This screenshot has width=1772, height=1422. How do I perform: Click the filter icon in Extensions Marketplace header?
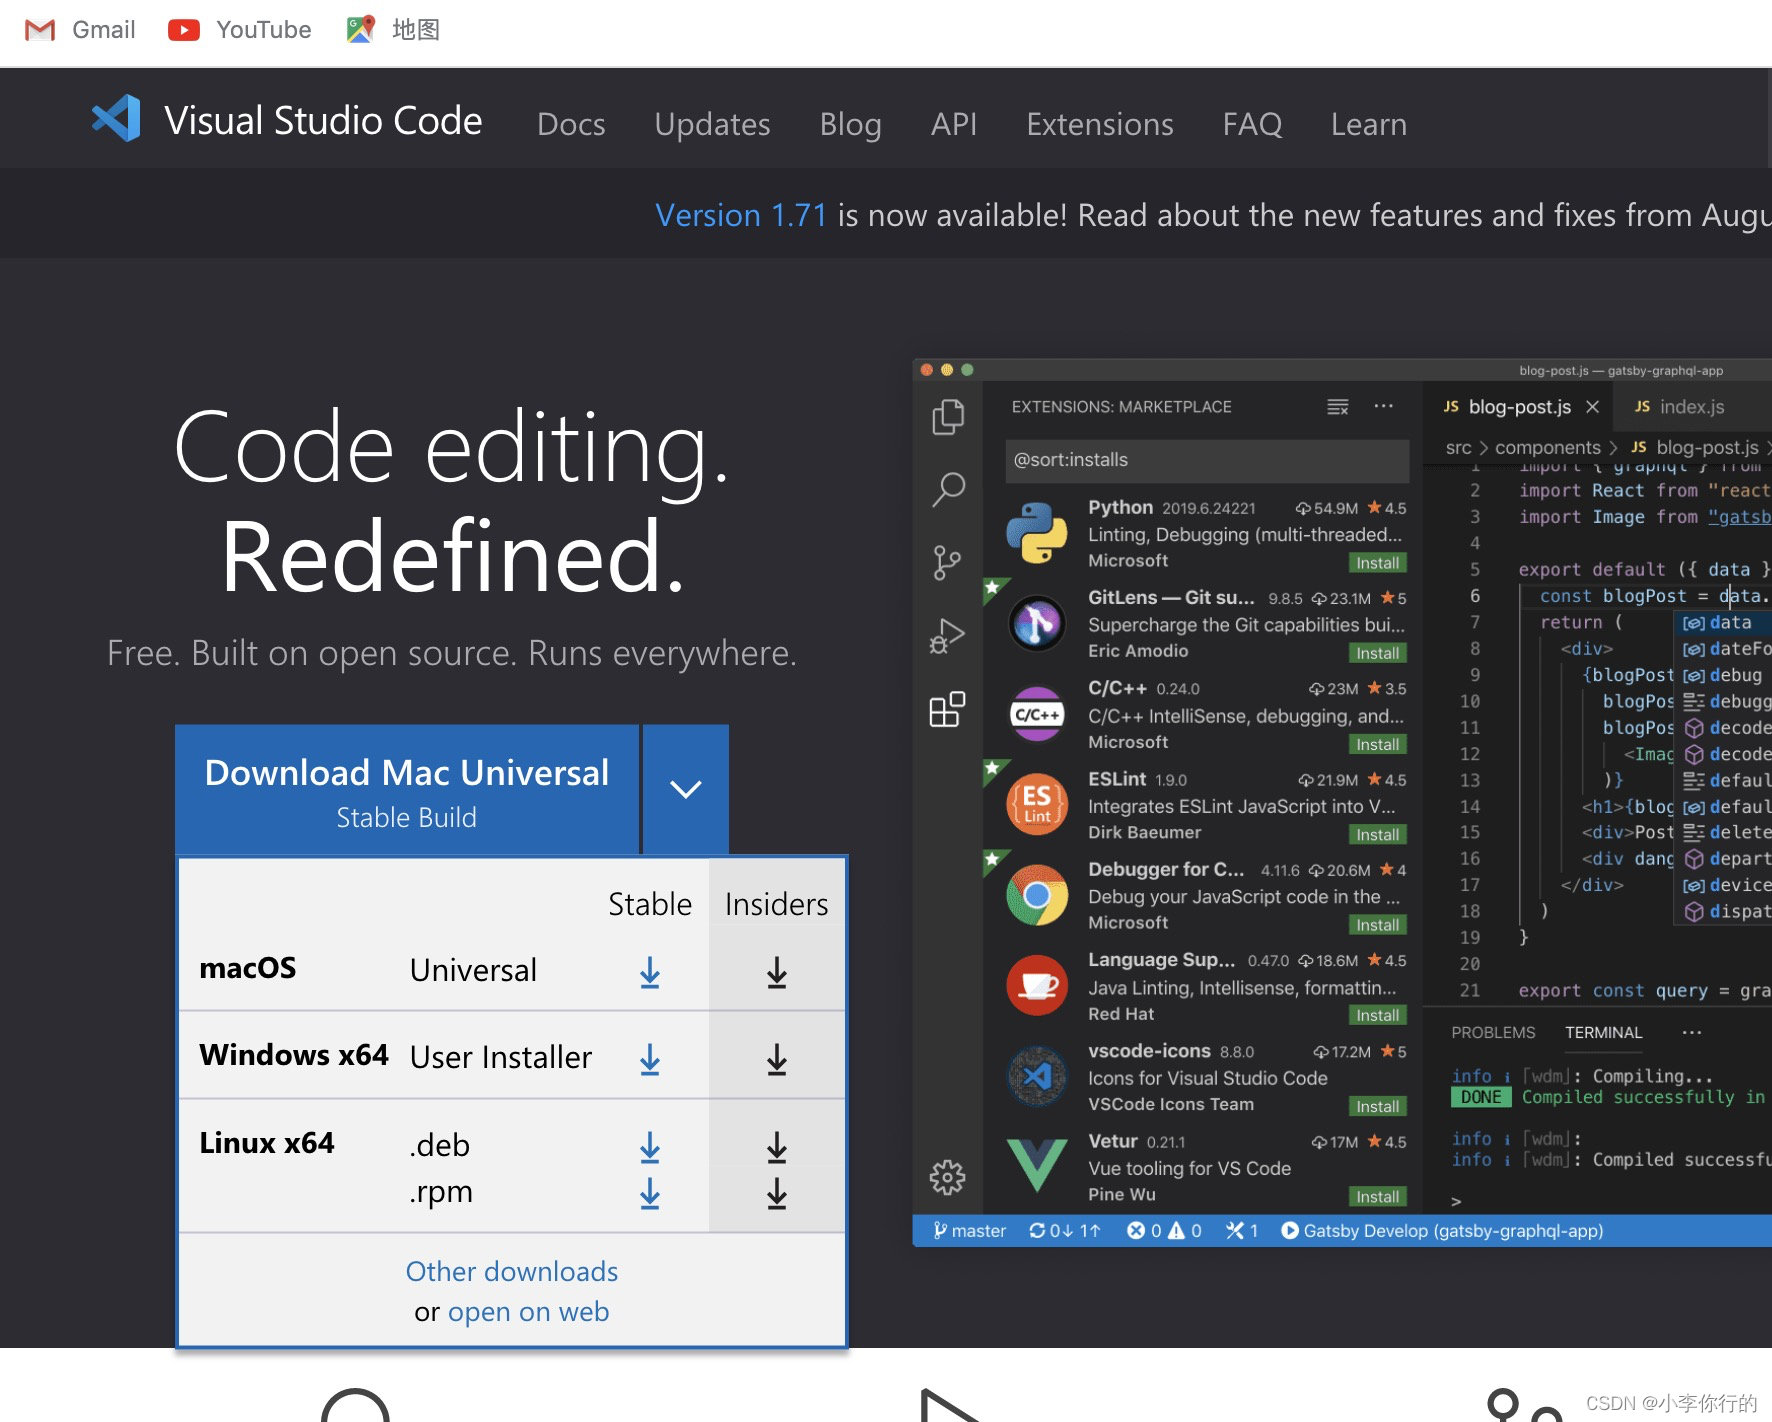click(1337, 406)
